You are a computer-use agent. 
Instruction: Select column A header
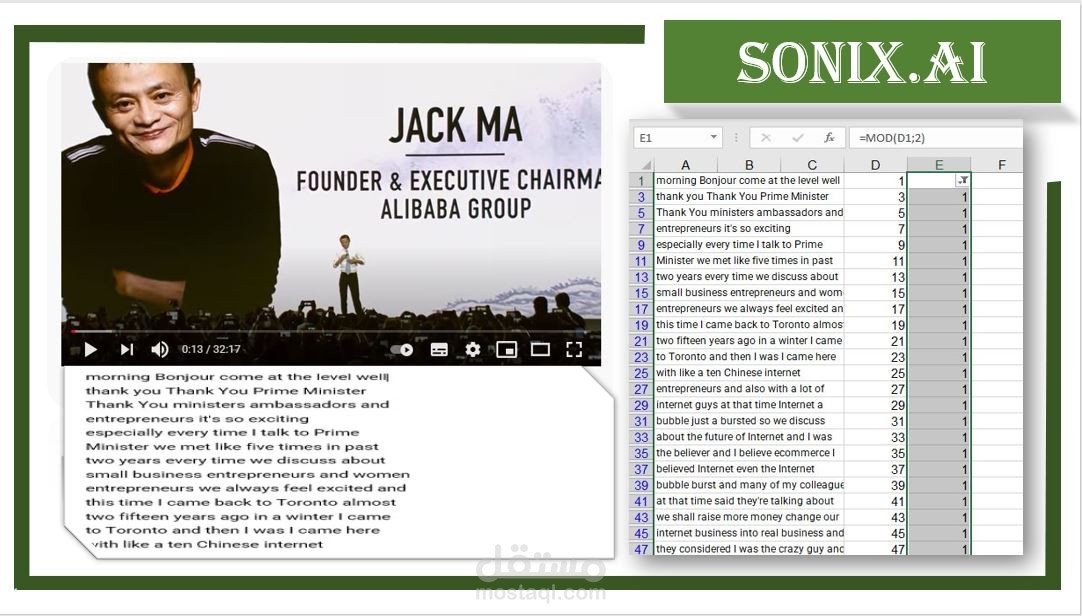click(x=685, y=165)
